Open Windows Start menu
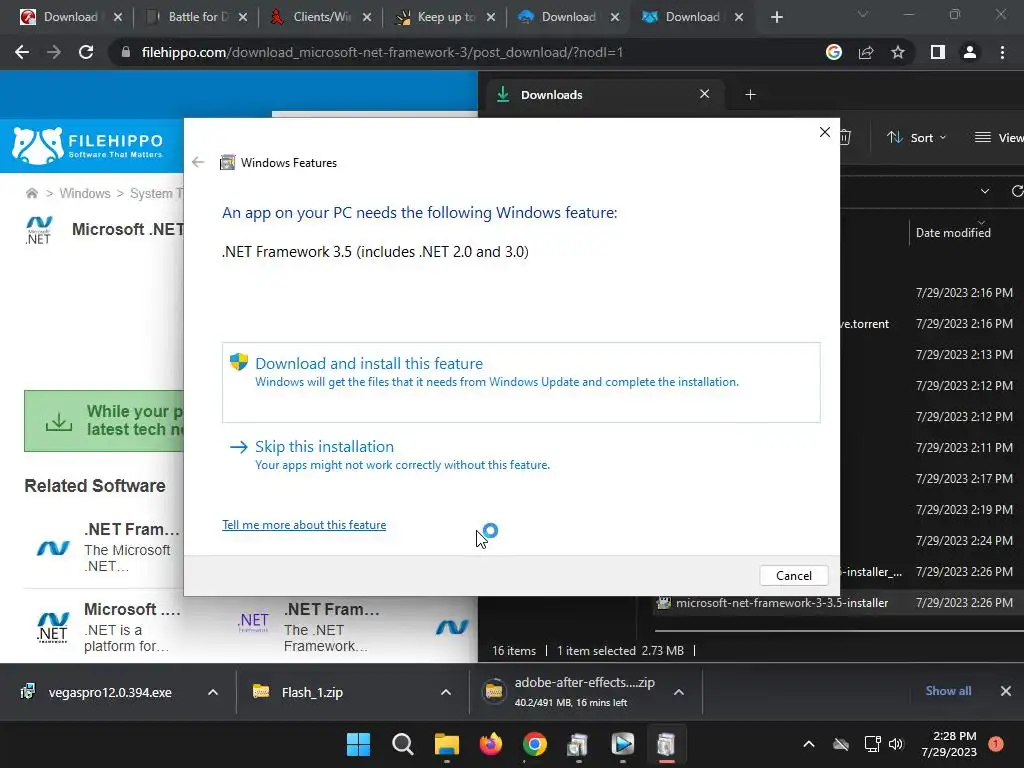This screenshot has width=1024, height=768. [x=358, y=744]
